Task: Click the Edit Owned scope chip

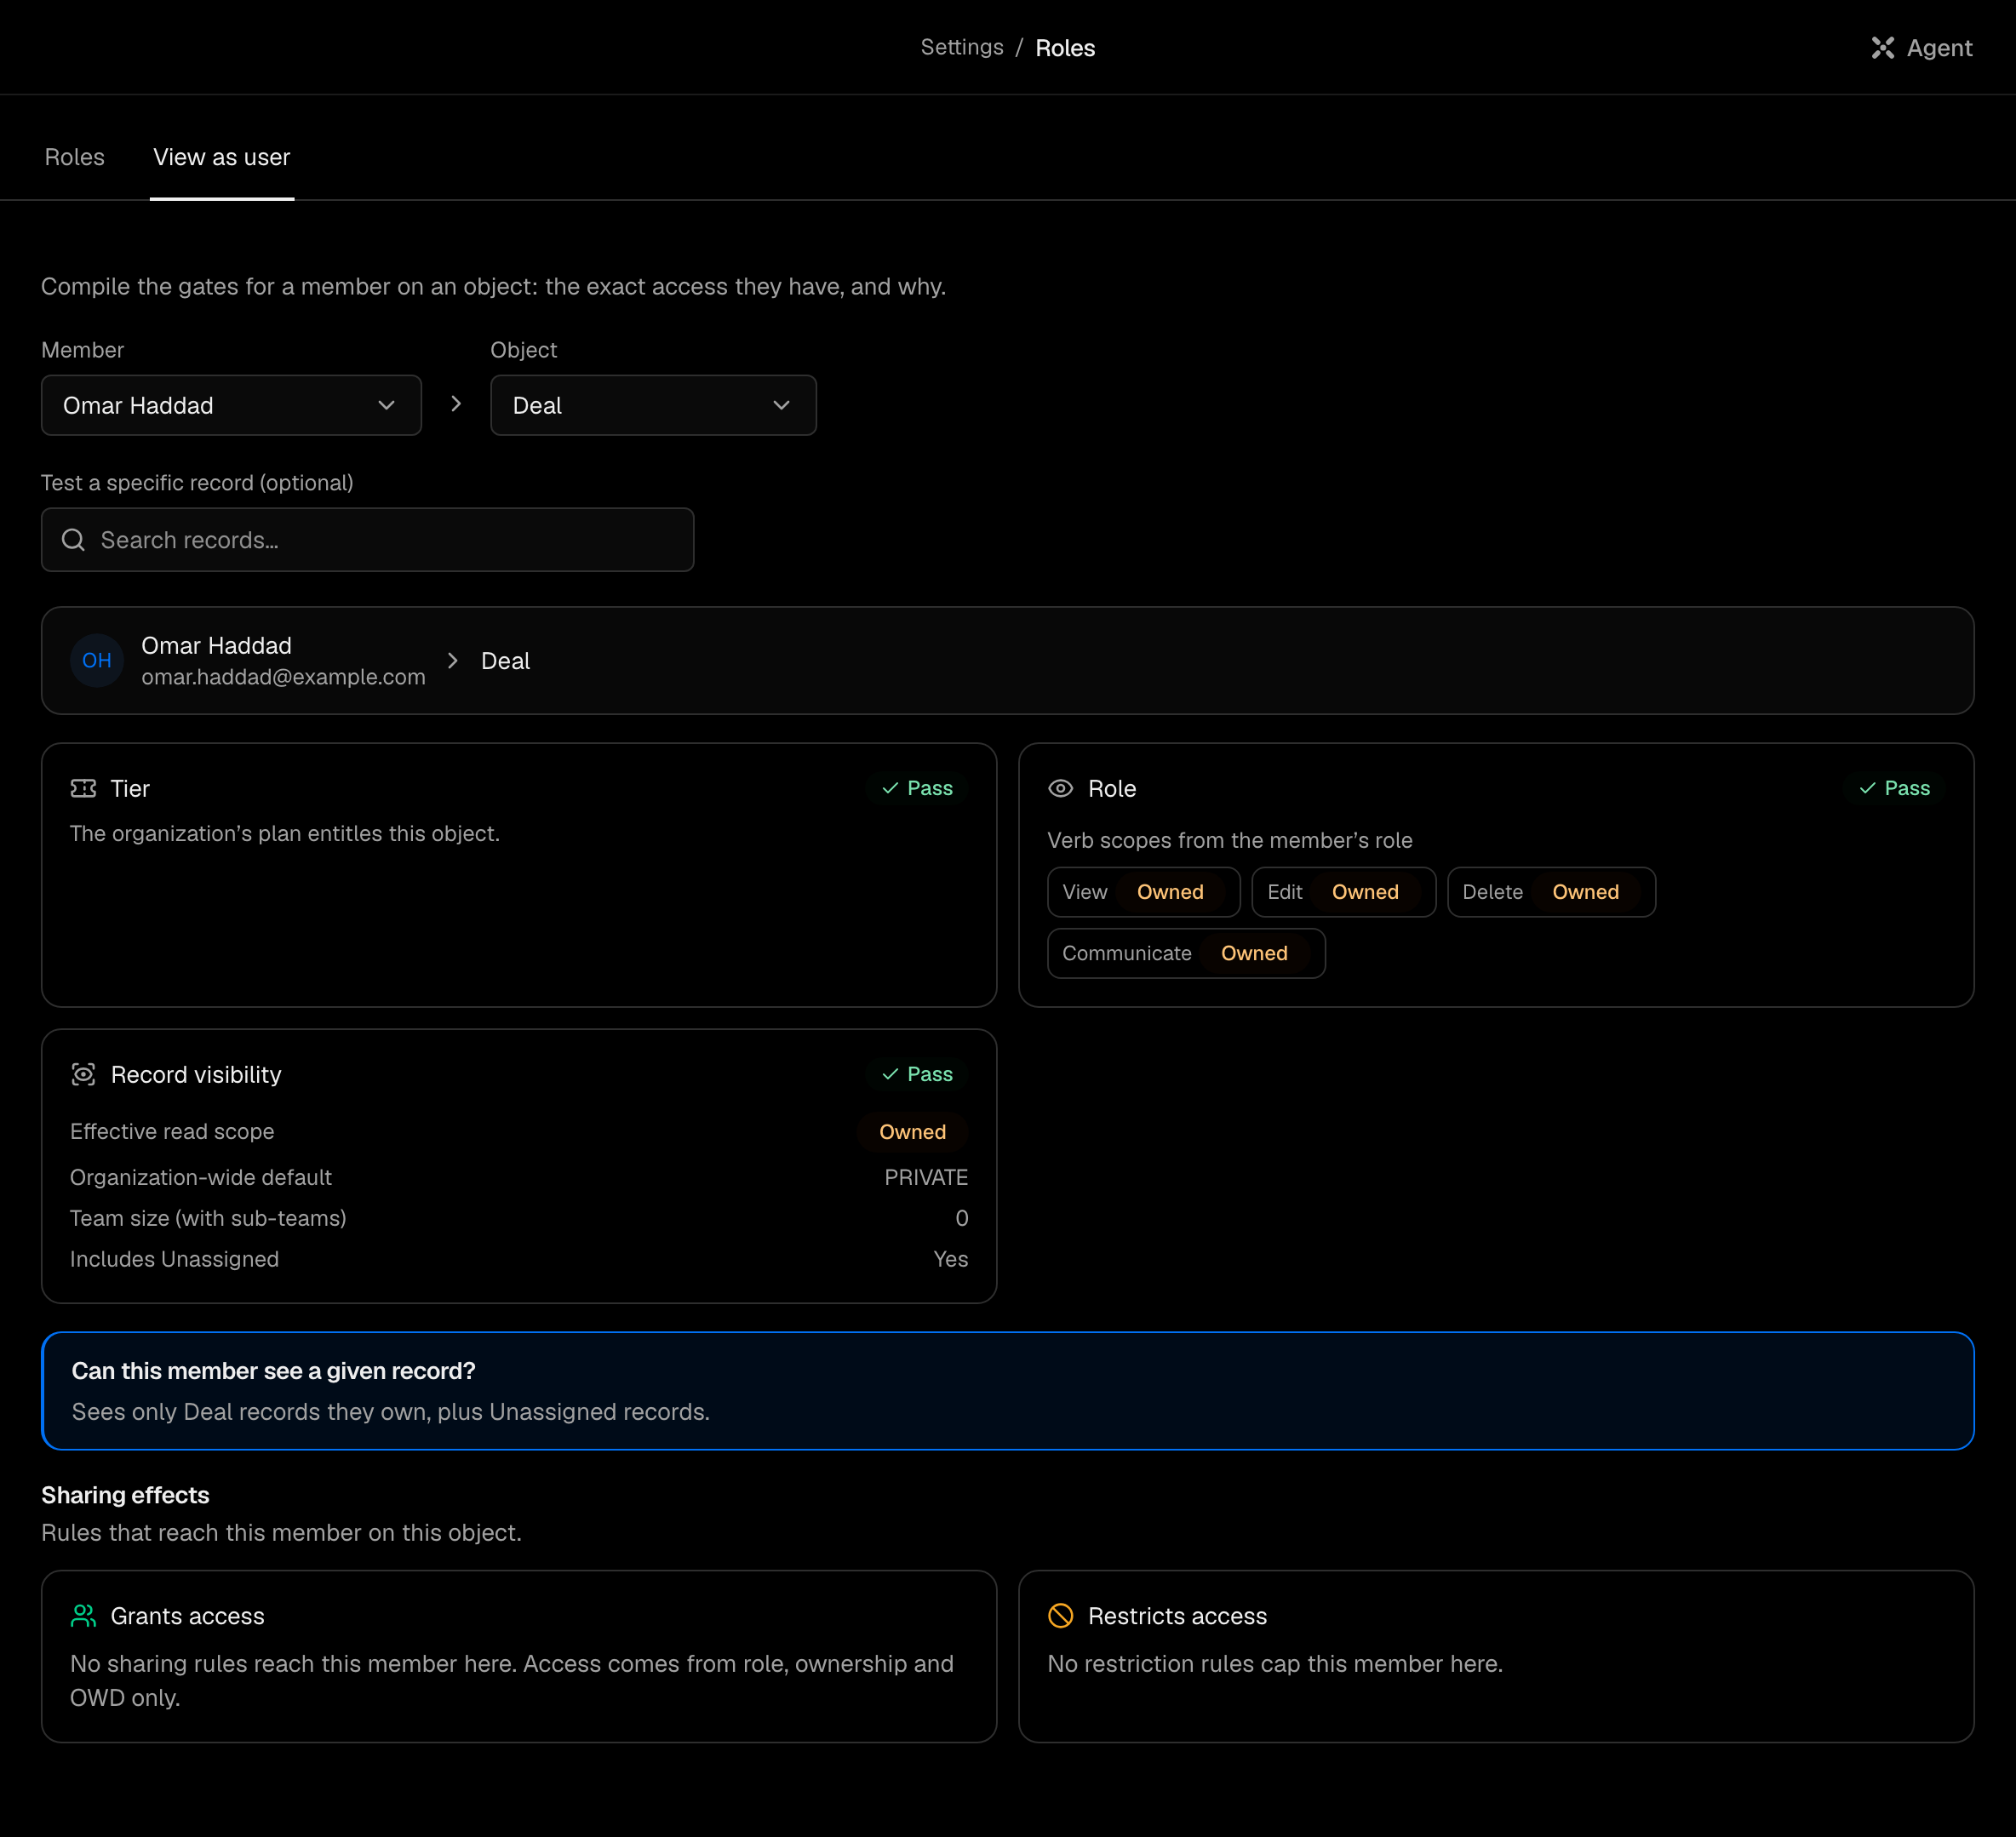Action: tap(1343, 892)
